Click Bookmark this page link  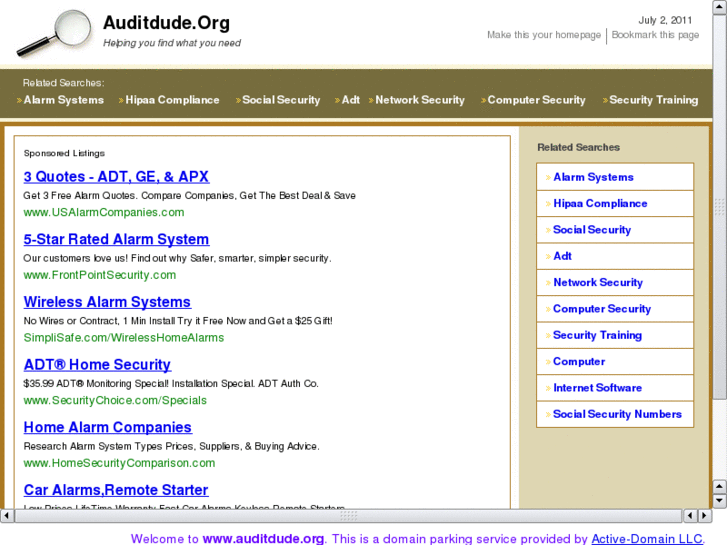click(655, 35)
